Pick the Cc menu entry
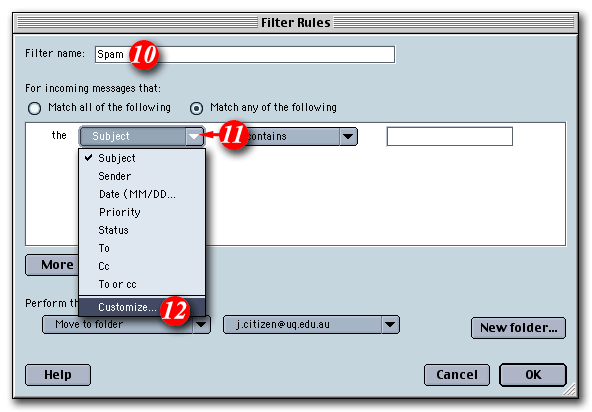 click(x=142, y=266)
